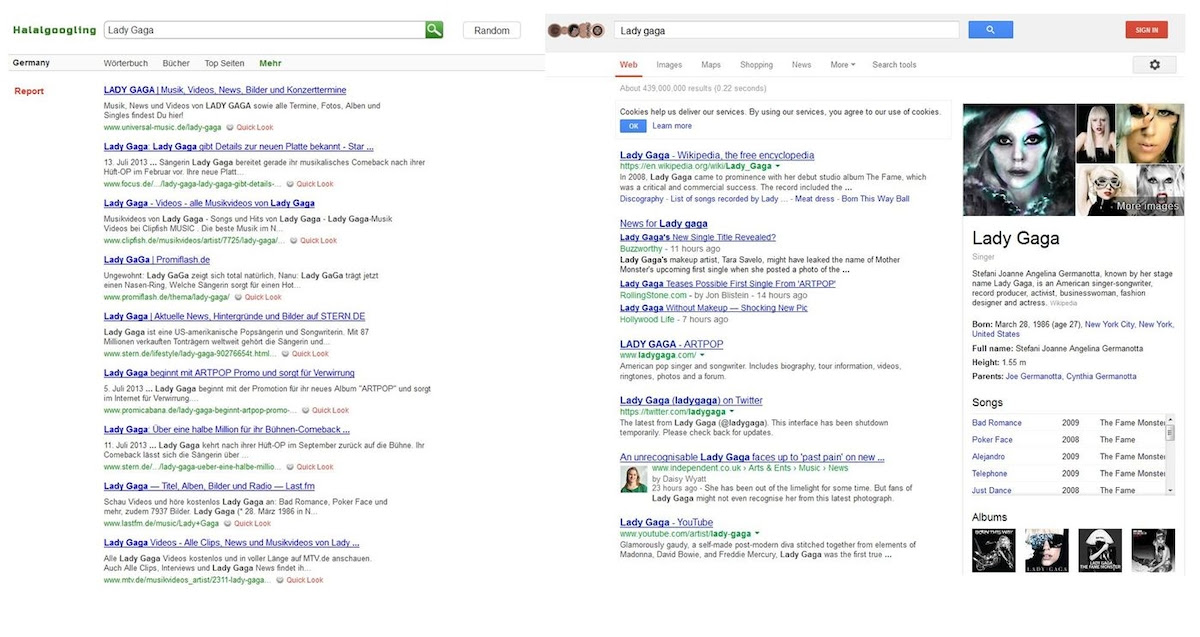Open dropdown arrow next to www.ladygaga.com URL

pos(702,355)
